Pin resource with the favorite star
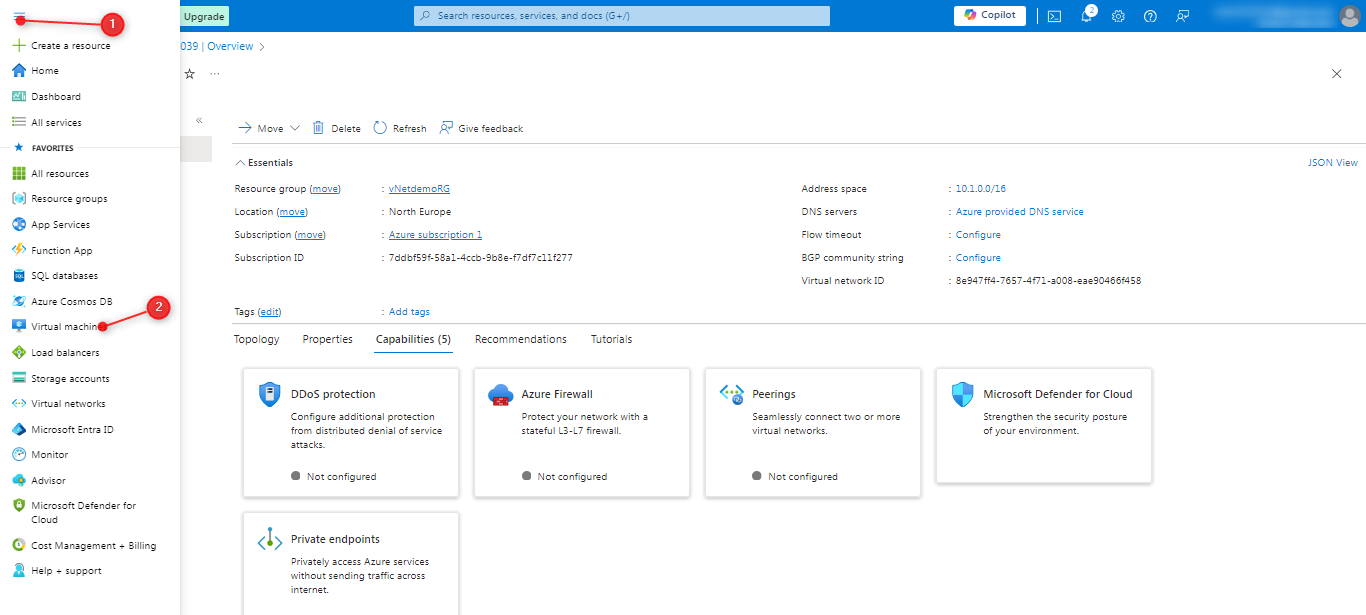This screenshot has height=615, width=1366. click(190, 74)
